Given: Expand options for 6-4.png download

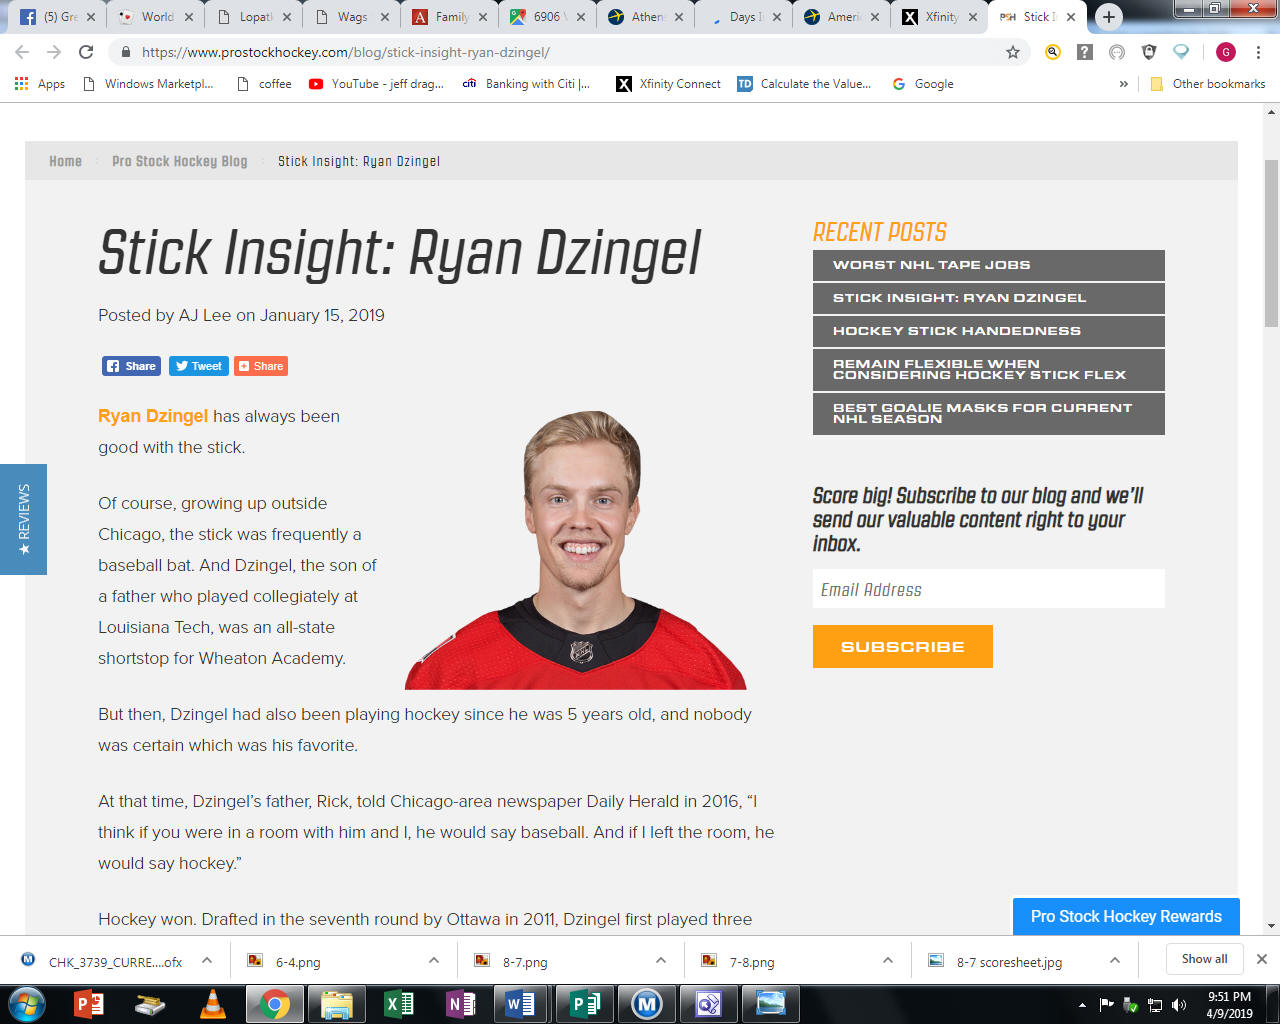Looking at the screenshot, I should pyautogui.click(x=434, y=960).
